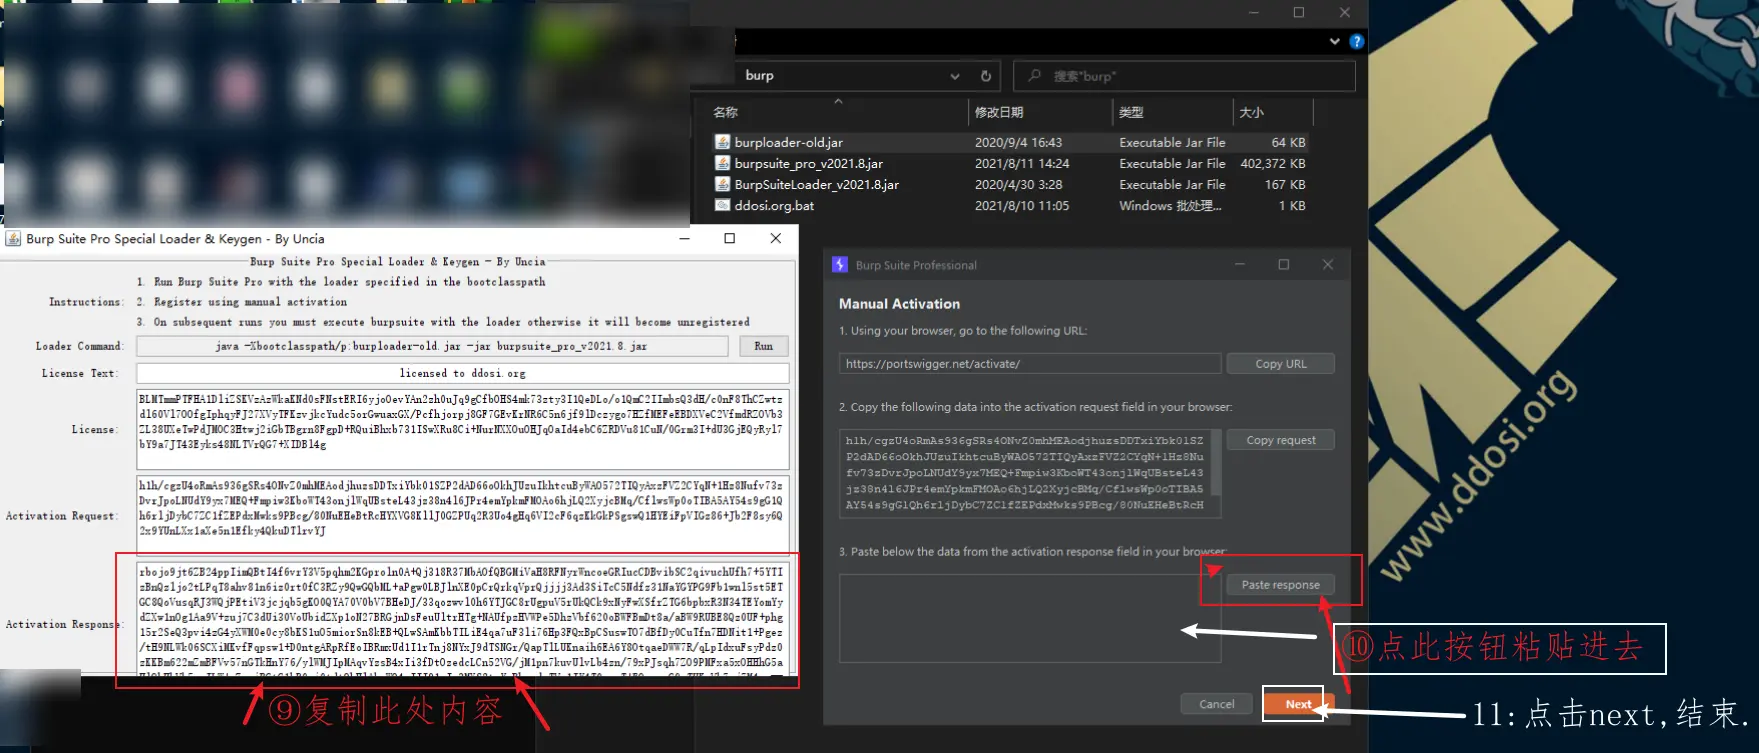Close the File Explorer window
This screenshot has height=753, width=1759.
(x=1345, y=12)
